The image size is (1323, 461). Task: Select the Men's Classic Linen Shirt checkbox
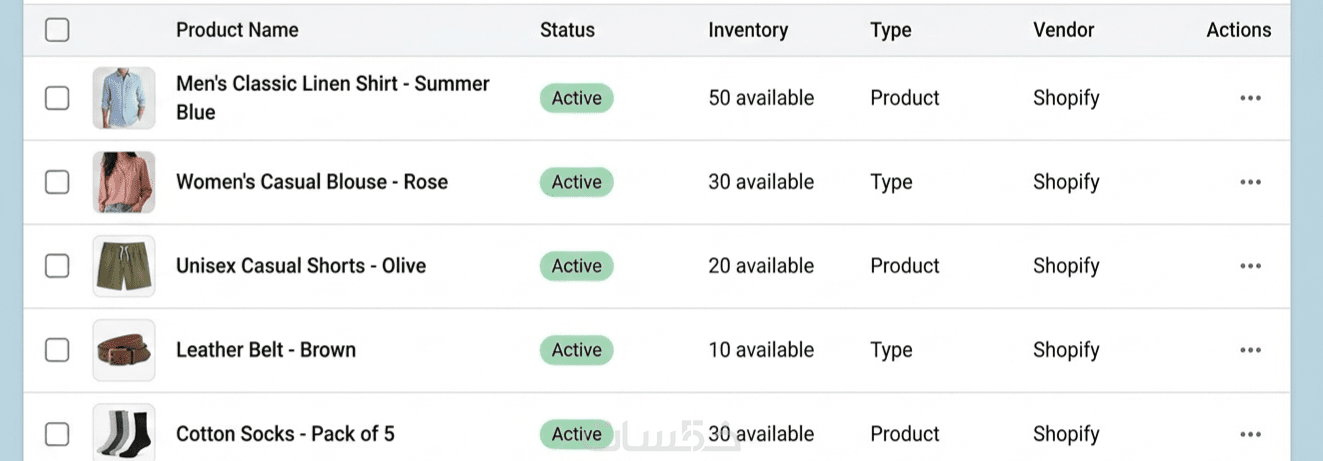pyautogui.click(x=57, y=98)
